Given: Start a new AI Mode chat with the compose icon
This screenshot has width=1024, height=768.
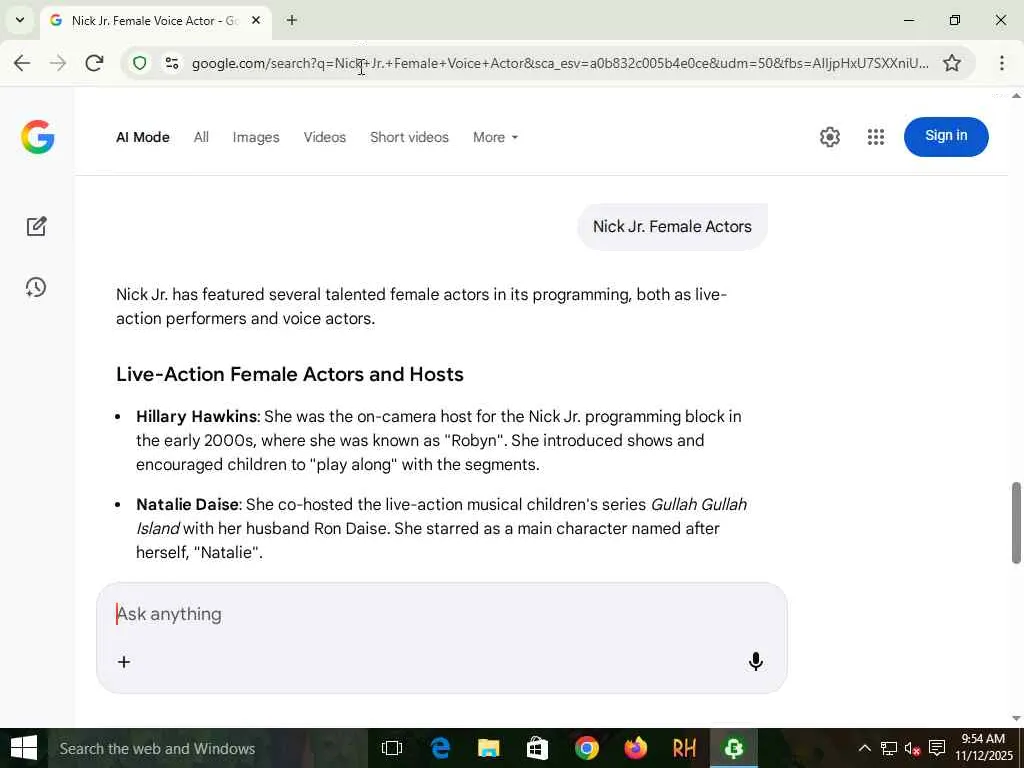Looking at the screenshot, I should click(x=37, y=226).
